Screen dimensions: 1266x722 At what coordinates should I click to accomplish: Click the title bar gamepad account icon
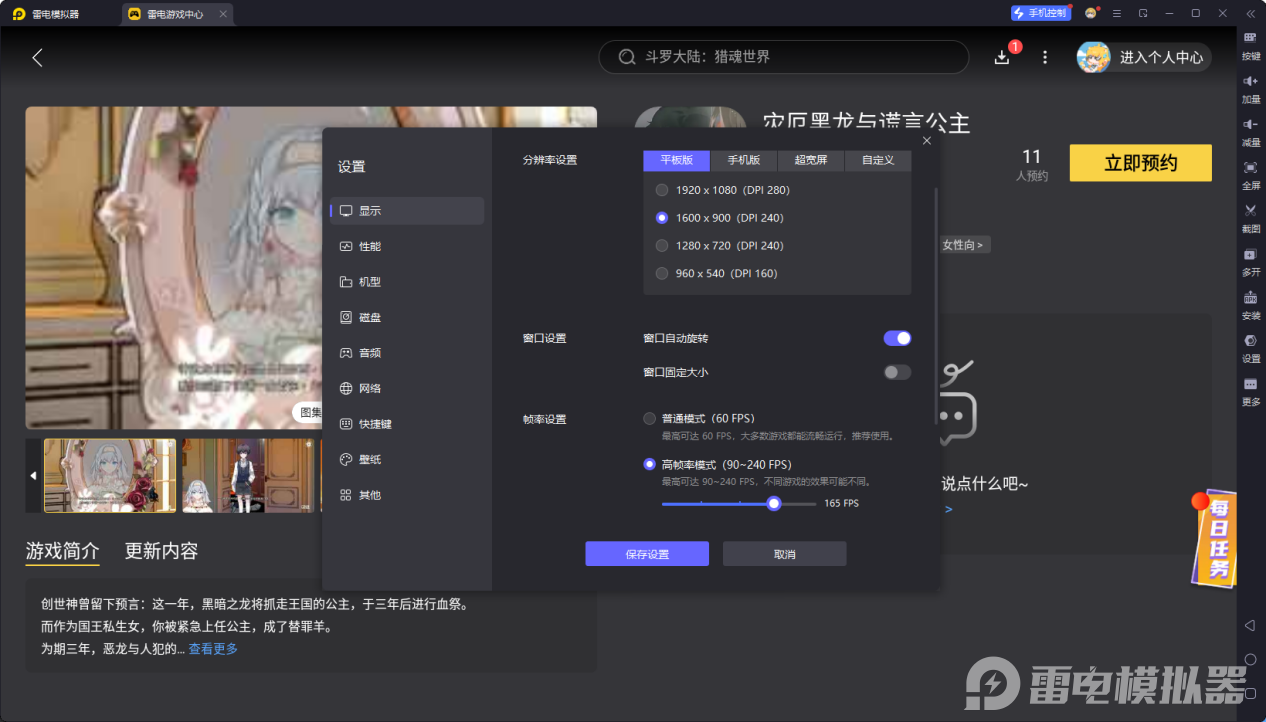(1091, 13)
